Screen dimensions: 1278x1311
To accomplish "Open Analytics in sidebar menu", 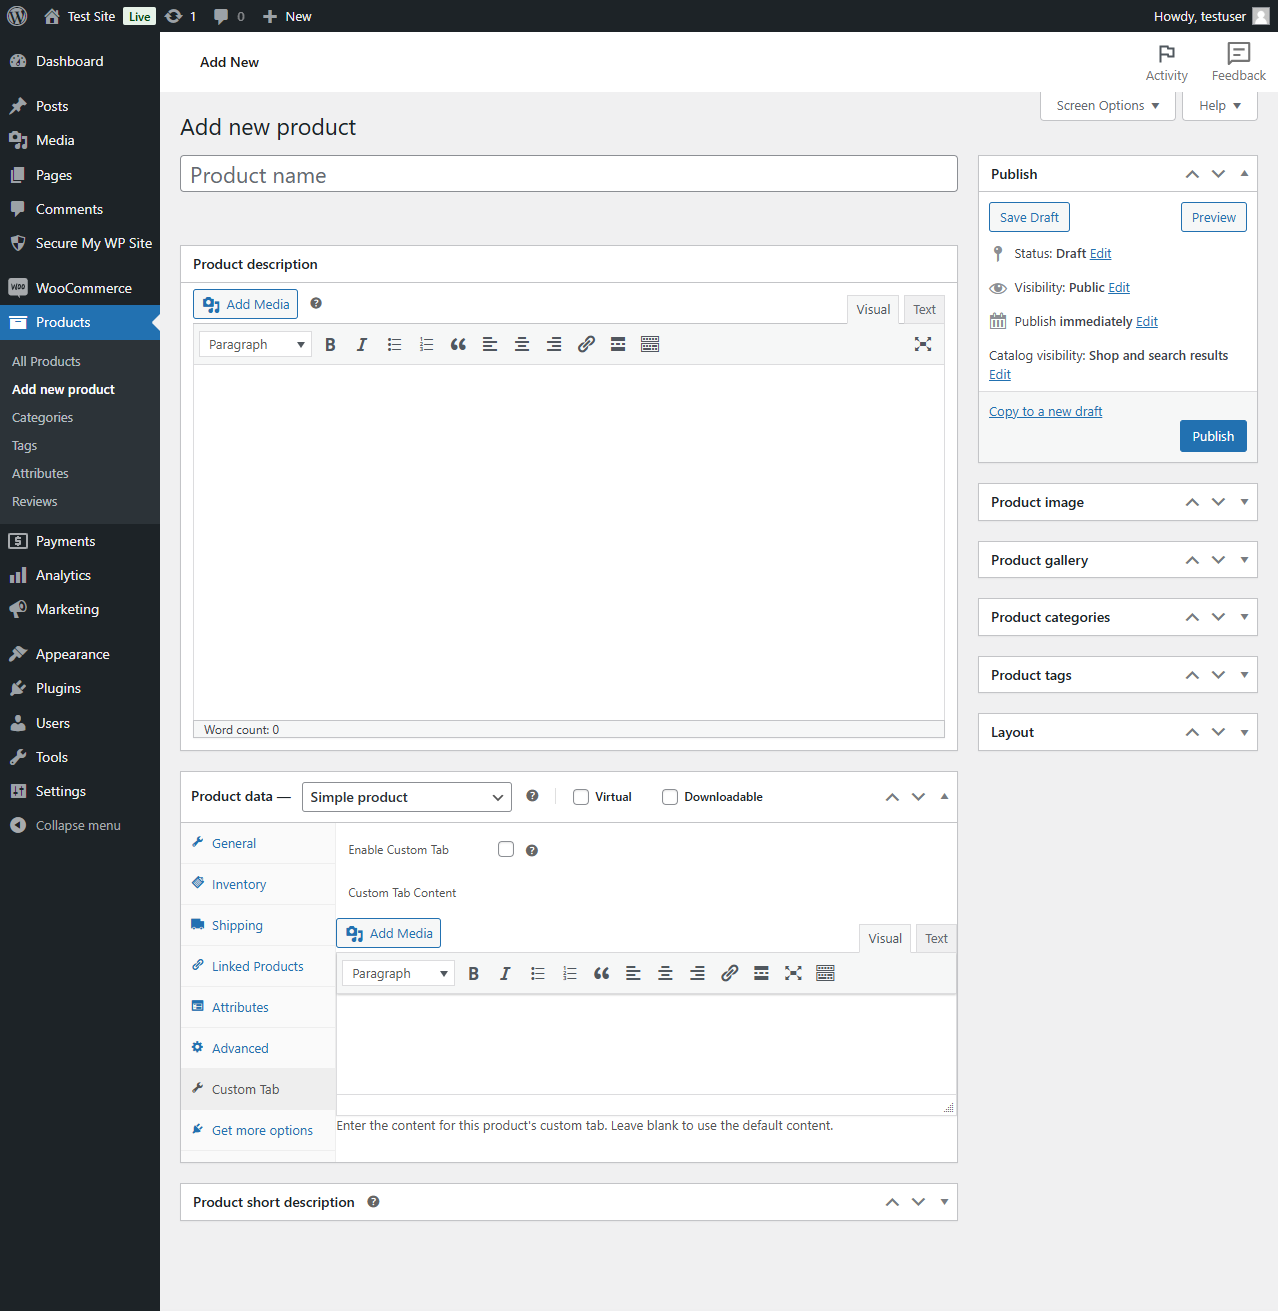I will point(80,575).
